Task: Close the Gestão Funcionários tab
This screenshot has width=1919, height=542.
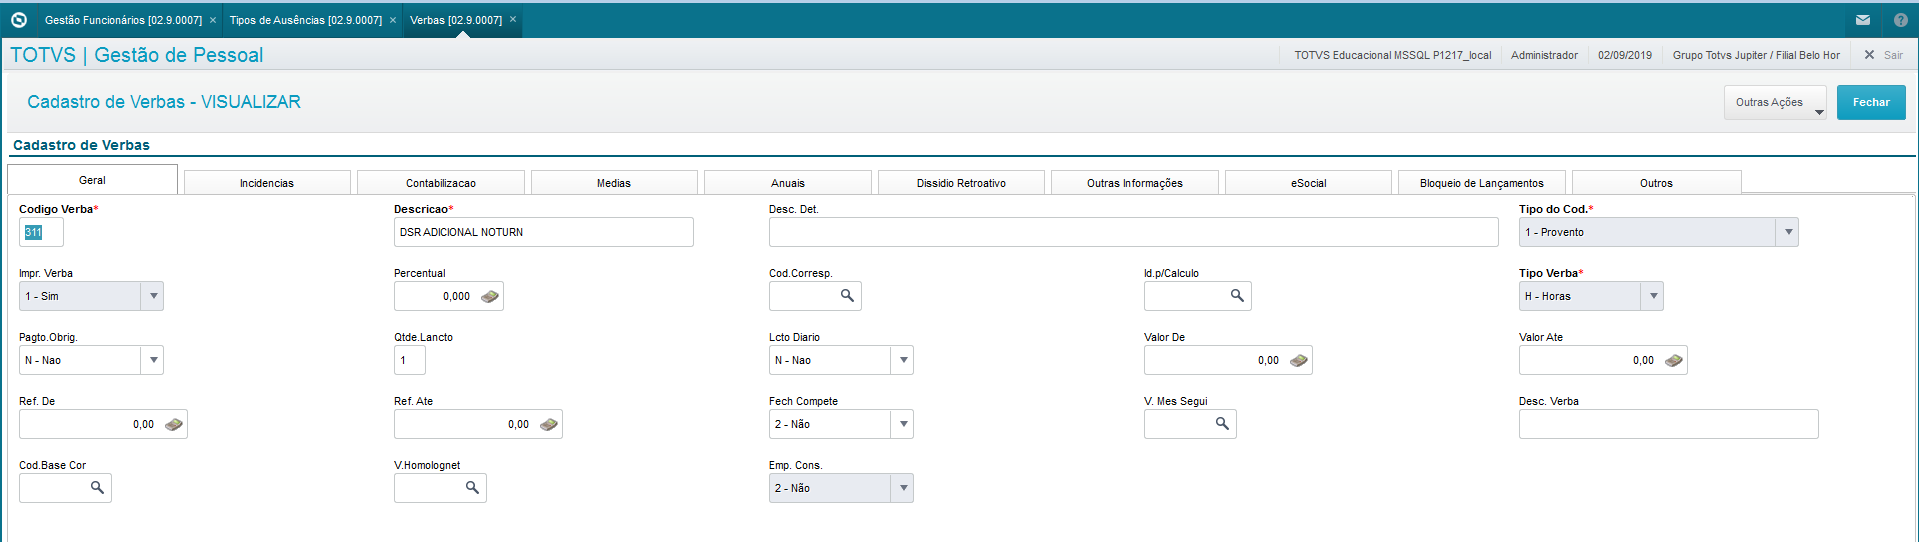Action: click(x=213, y=20)
